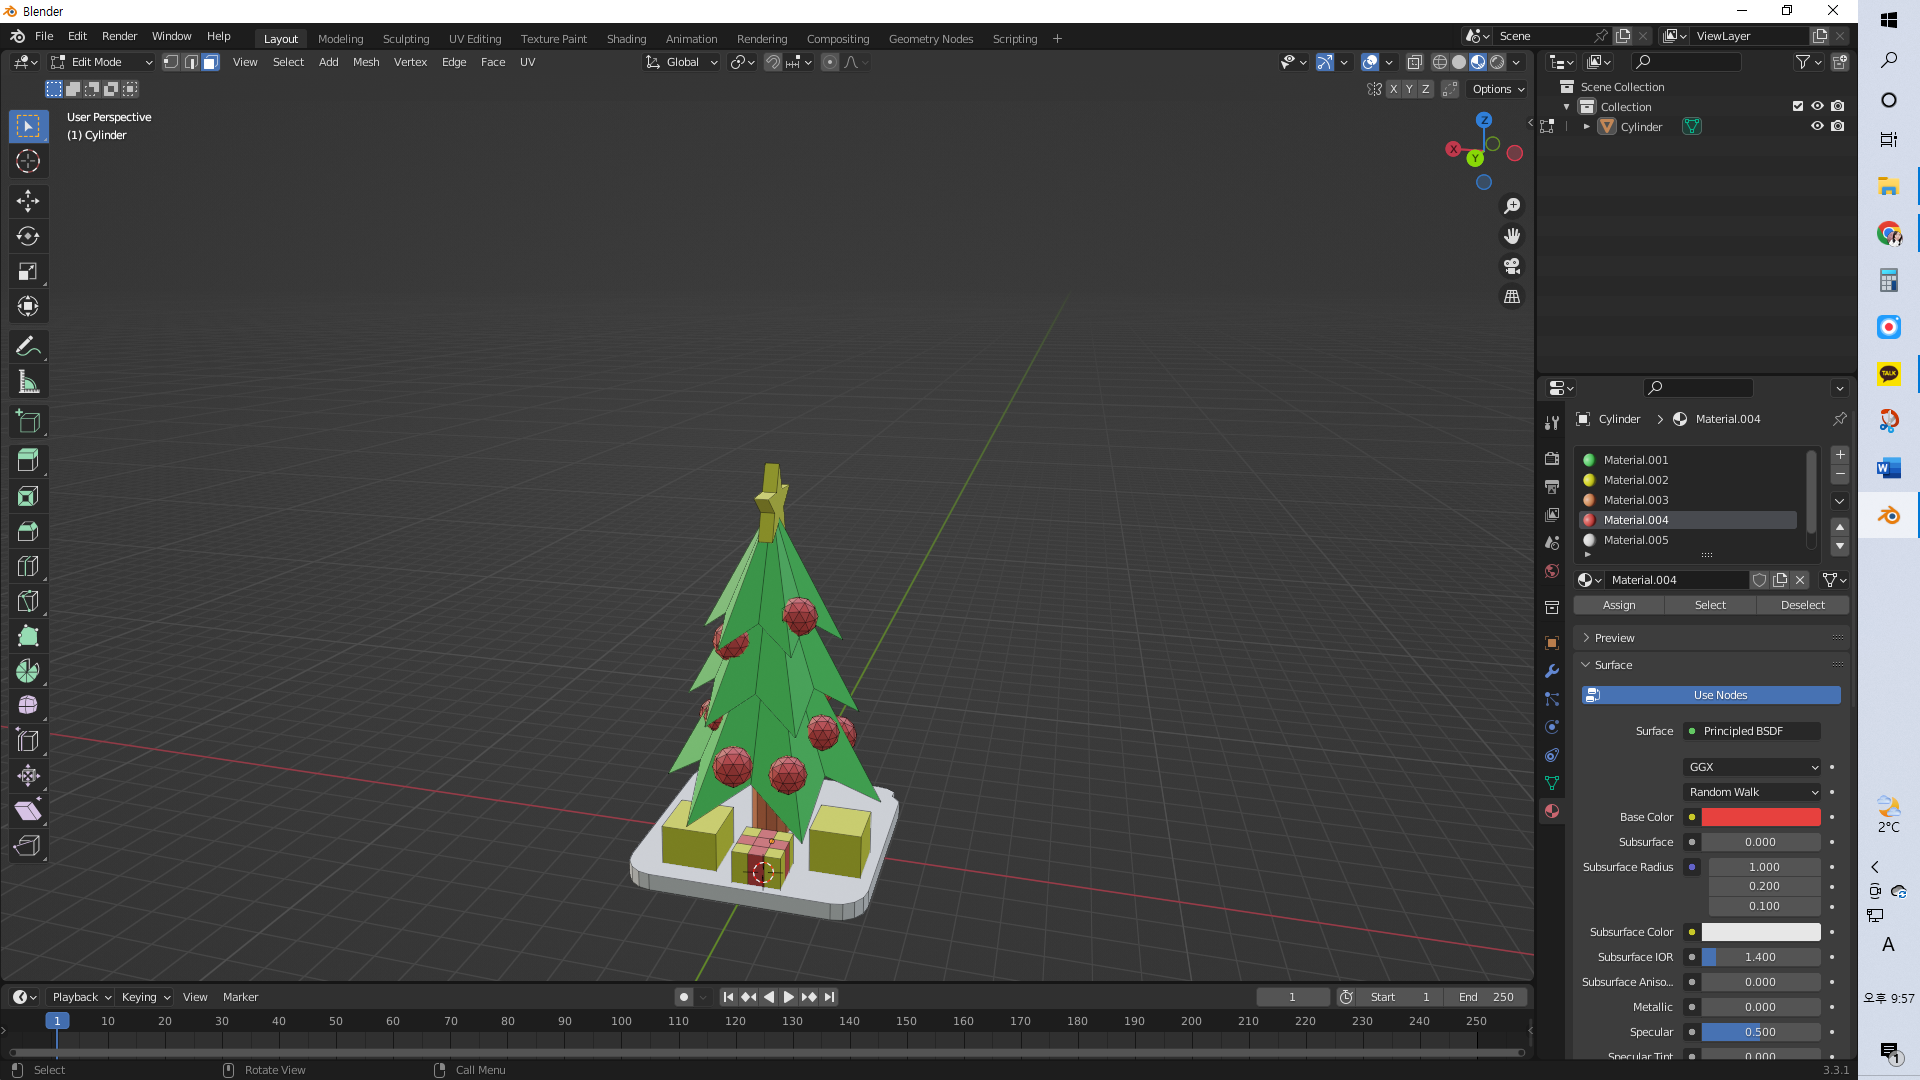Toggle X-ray display

click(x=1414, y=62)
